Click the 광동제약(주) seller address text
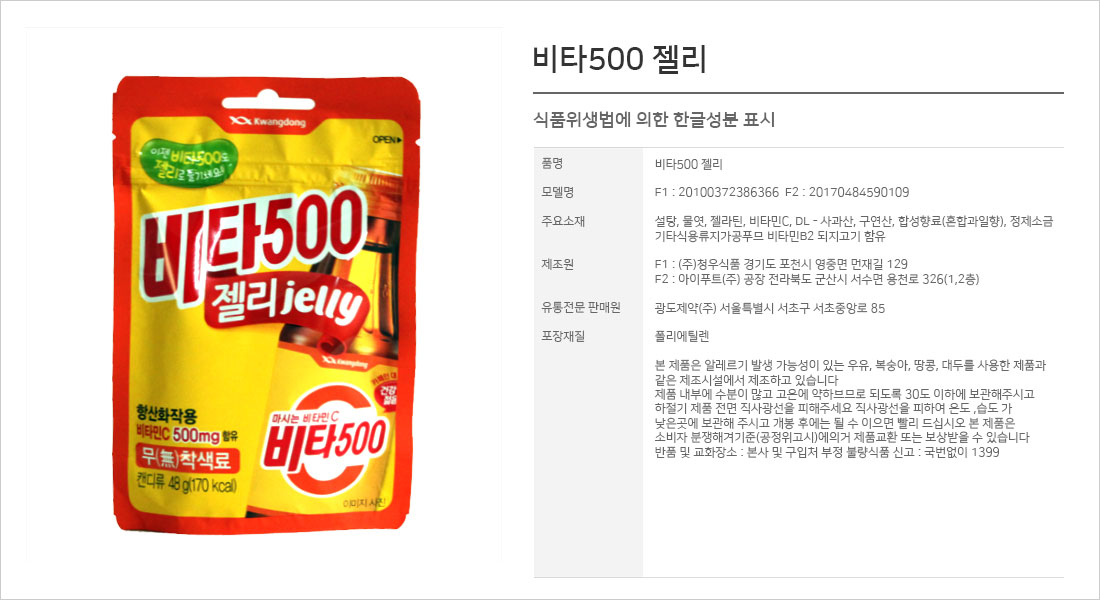 [x=770, y=308]
